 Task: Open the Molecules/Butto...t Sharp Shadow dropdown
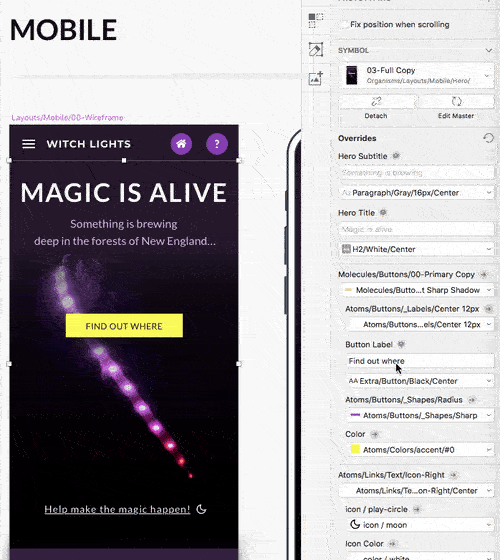416,290
